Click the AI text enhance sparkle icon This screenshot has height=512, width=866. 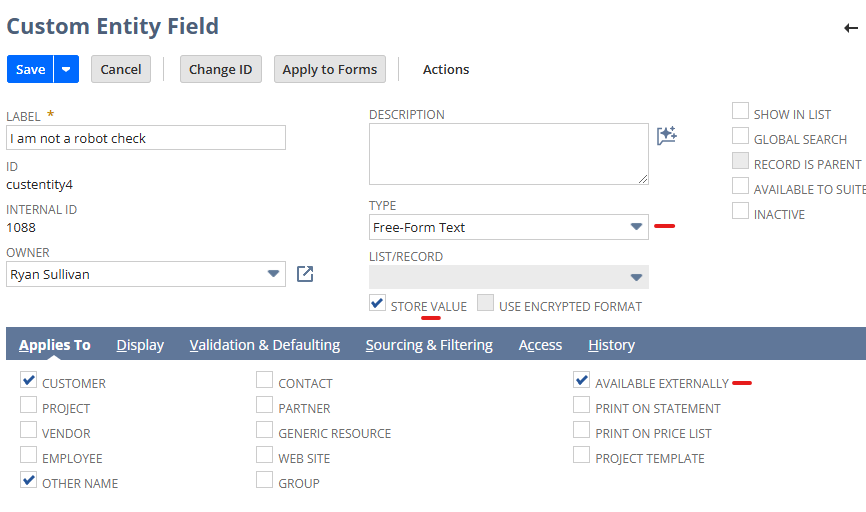667,136
